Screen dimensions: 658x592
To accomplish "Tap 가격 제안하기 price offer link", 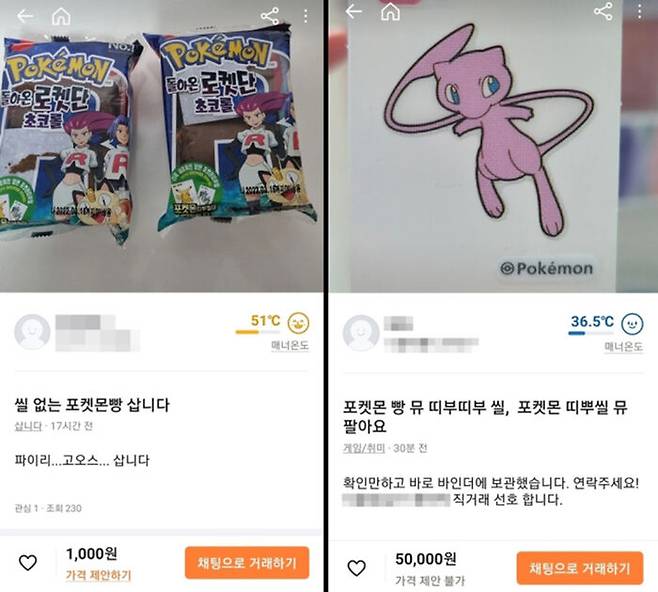I will (x=99, y=575).
